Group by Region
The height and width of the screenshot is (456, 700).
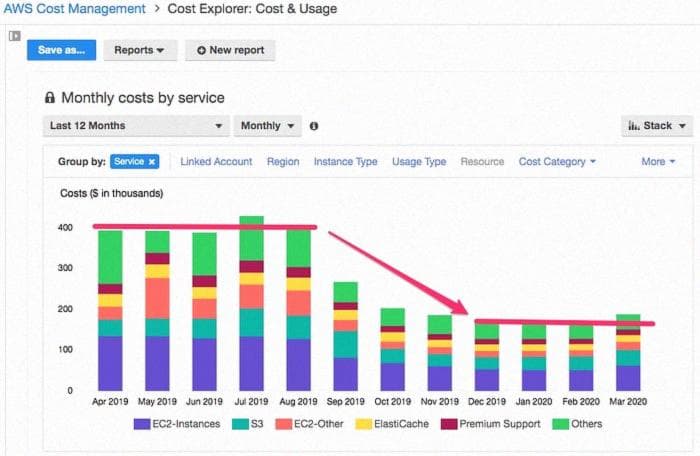(x=283, y=162)
